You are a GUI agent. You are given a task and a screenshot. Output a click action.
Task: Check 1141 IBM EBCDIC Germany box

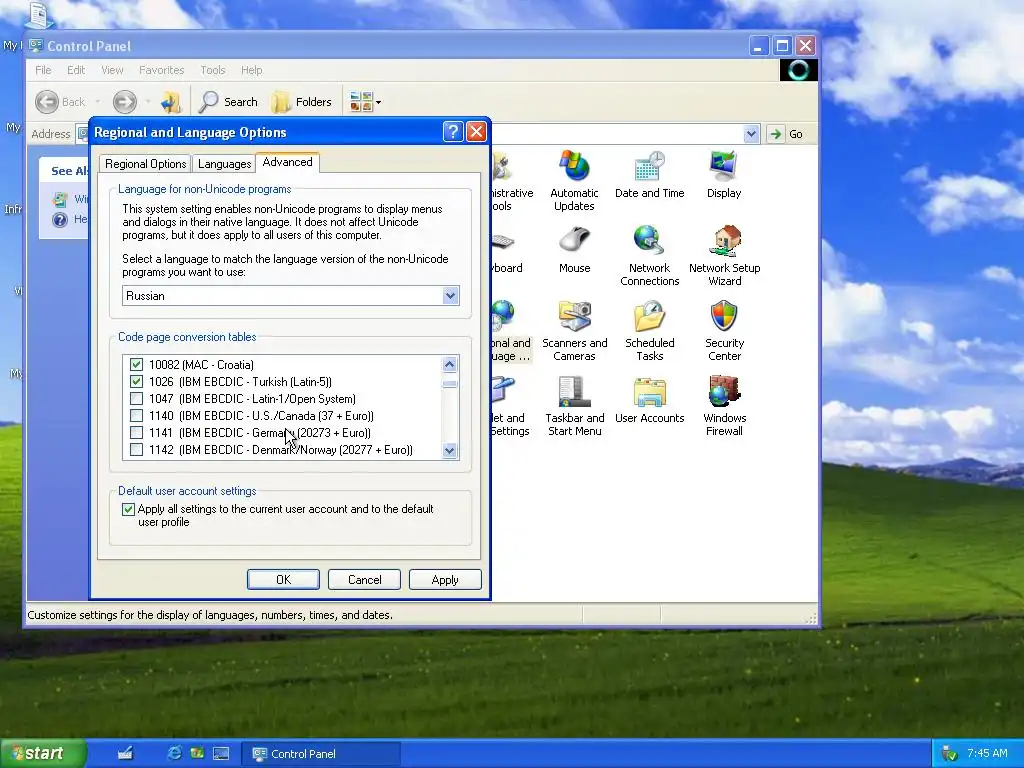tap(136, 432)
